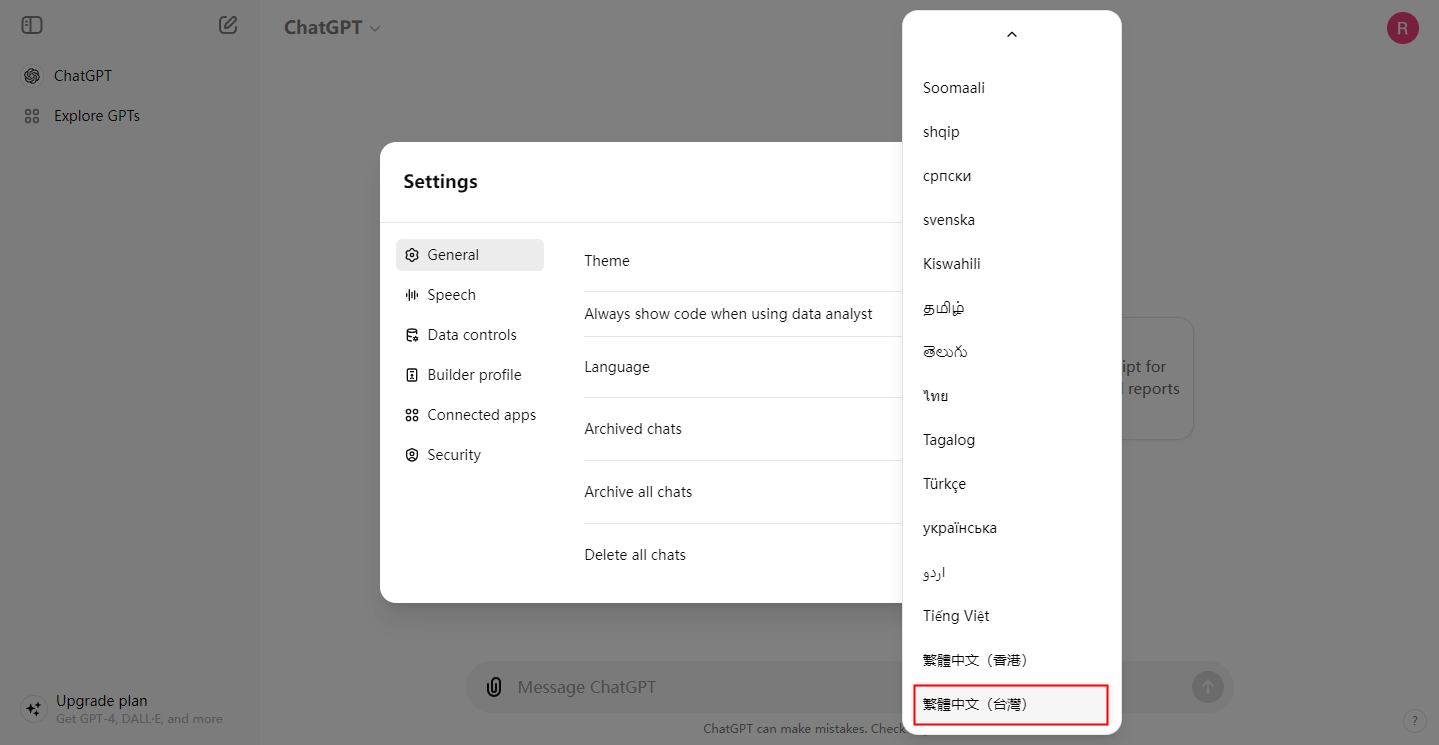The image size is (1439, 745).
Task: Open the Builder profile settings tab
Action: coord(470,375)
